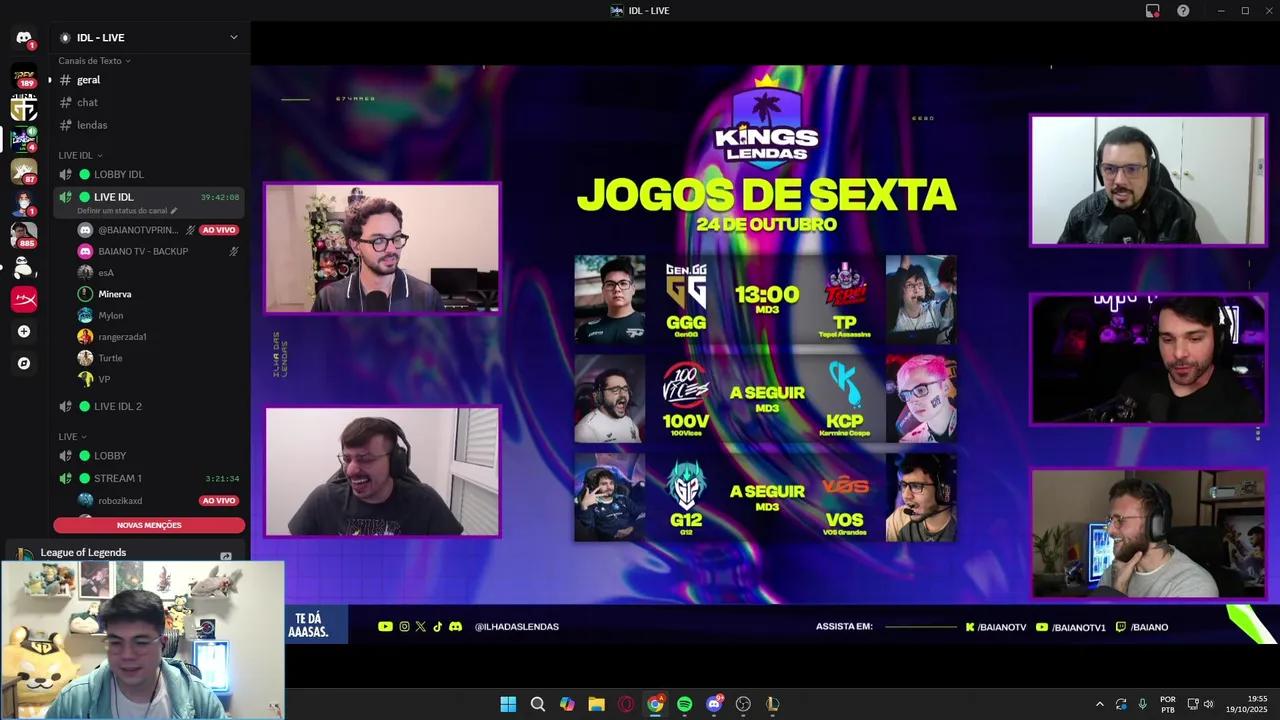Select user Mylon in voice channel
This screenshot has width=1280, height=720.
point(158,315)
